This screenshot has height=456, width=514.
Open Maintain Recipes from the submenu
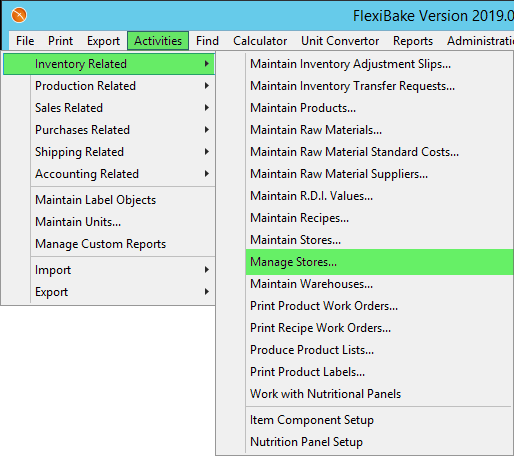coord(379,218)
